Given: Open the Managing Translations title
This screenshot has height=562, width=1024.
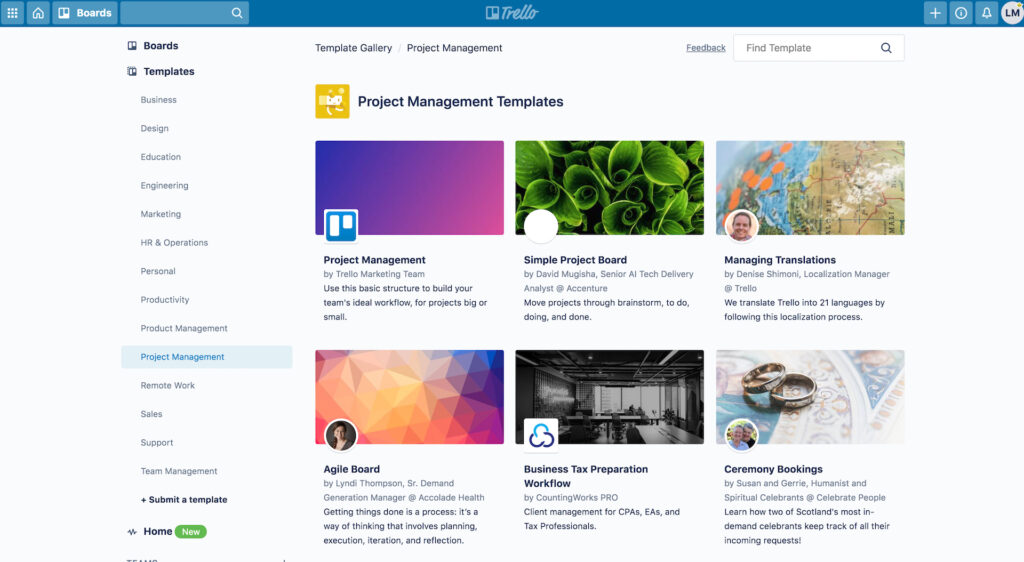Looking at the screenshot, I should 780,260.
